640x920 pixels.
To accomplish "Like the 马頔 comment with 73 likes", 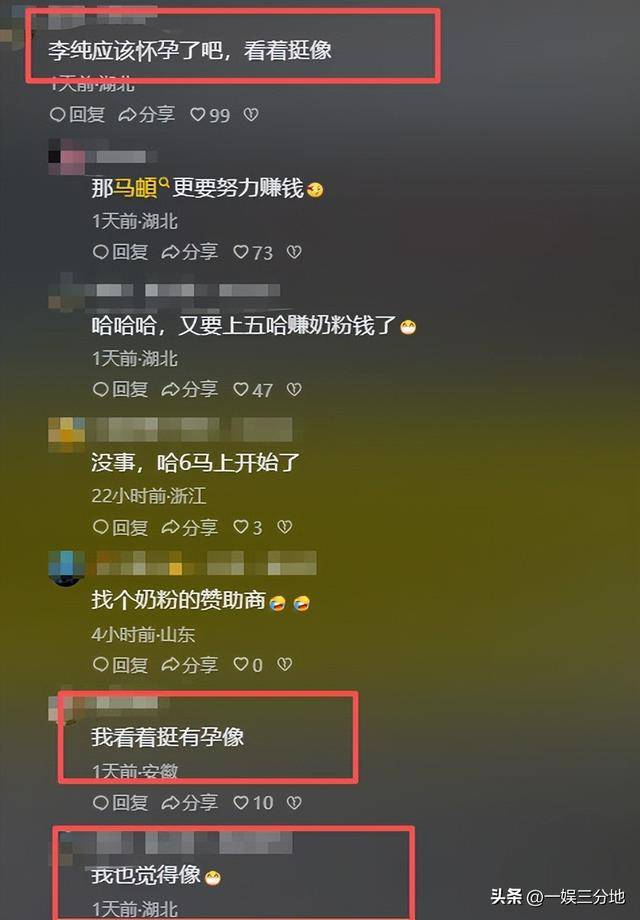I will [x=253, y=252].
